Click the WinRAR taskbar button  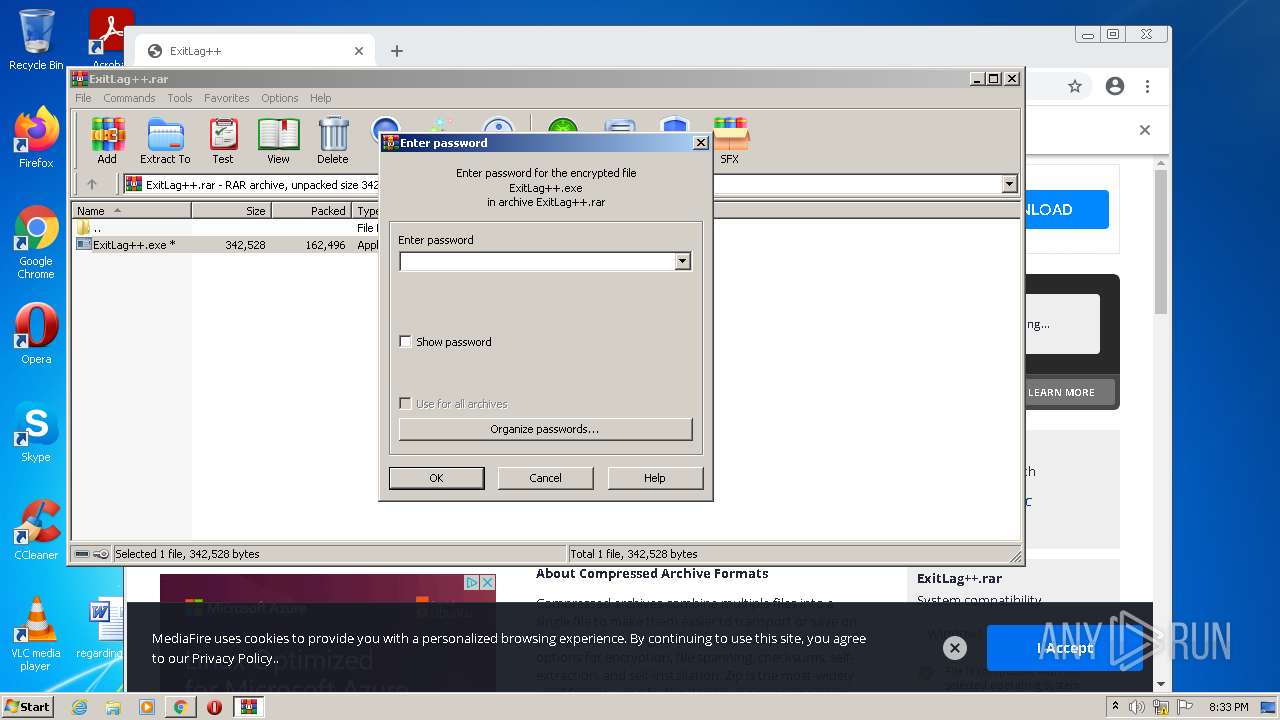(248, 707)
